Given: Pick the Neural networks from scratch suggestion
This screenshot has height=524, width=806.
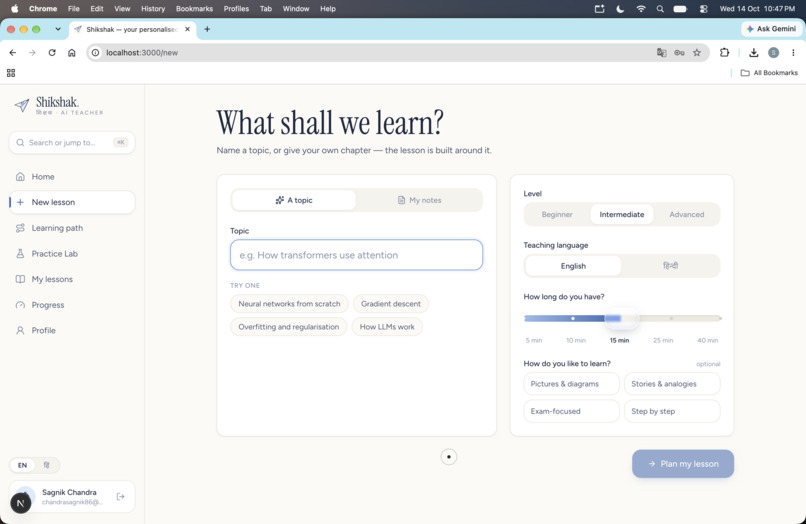Looking at the screenshot, I should coord(289,304).
